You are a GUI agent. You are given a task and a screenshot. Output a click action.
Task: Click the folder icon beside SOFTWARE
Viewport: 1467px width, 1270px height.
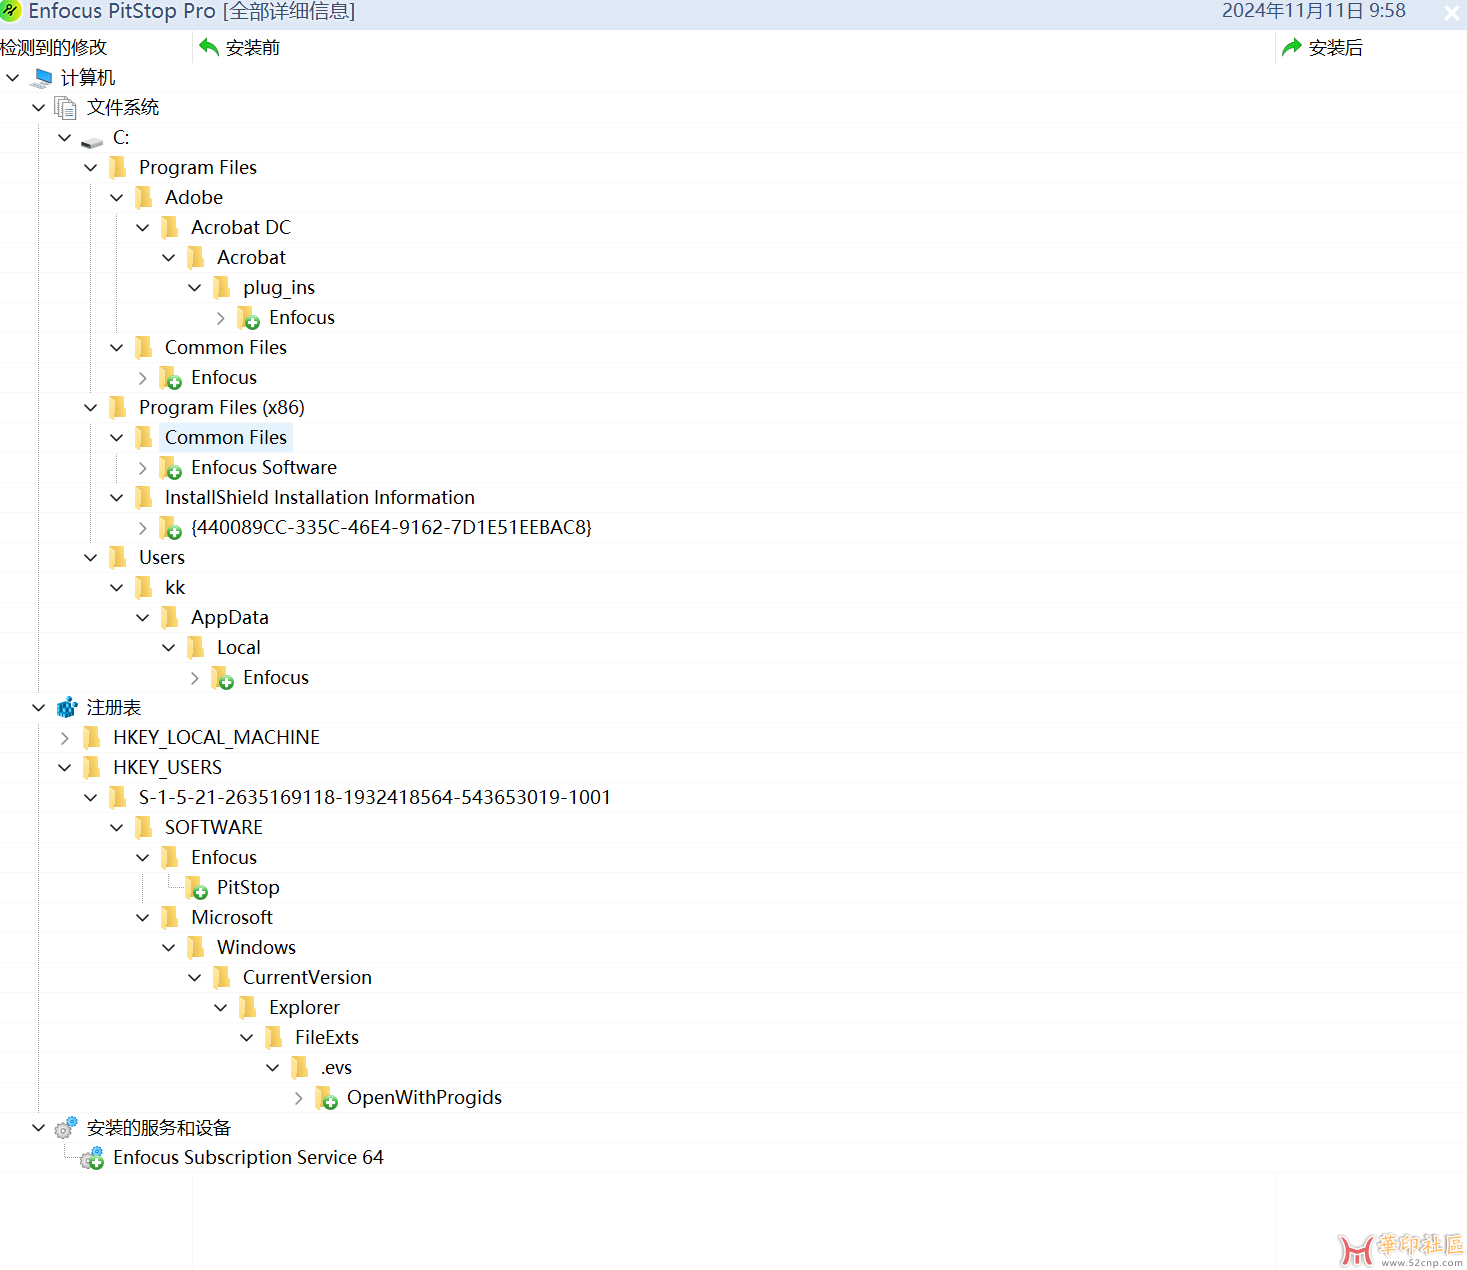[x=144, y=827]
